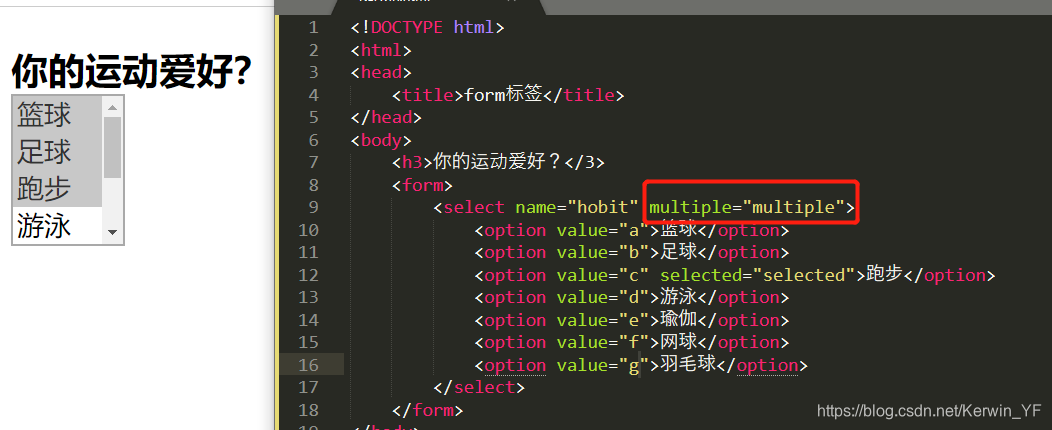Image resolution: width=1052 pixels, height=430 pixels.
Task: Click line number 9 in gutter
Action: pos(313,207)
